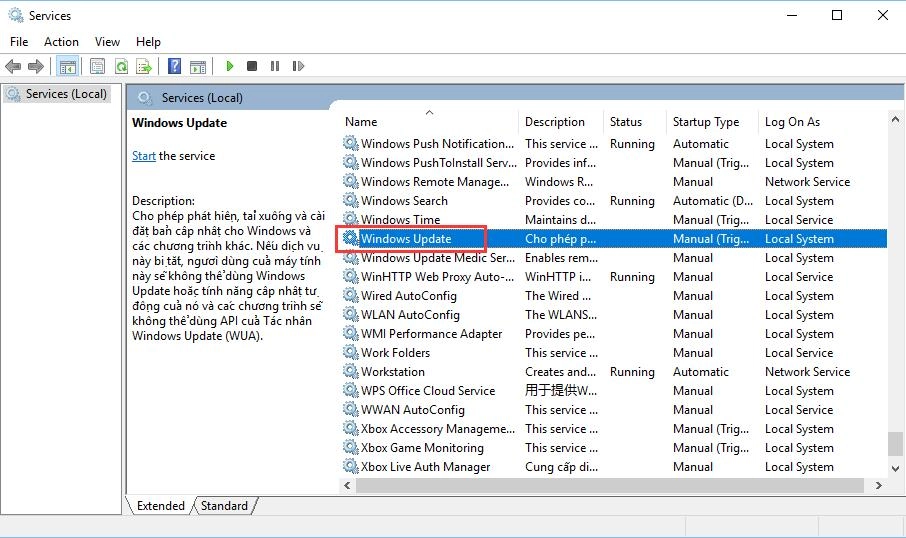Click the horizontal scrollbar left arrow

(347, 485)
